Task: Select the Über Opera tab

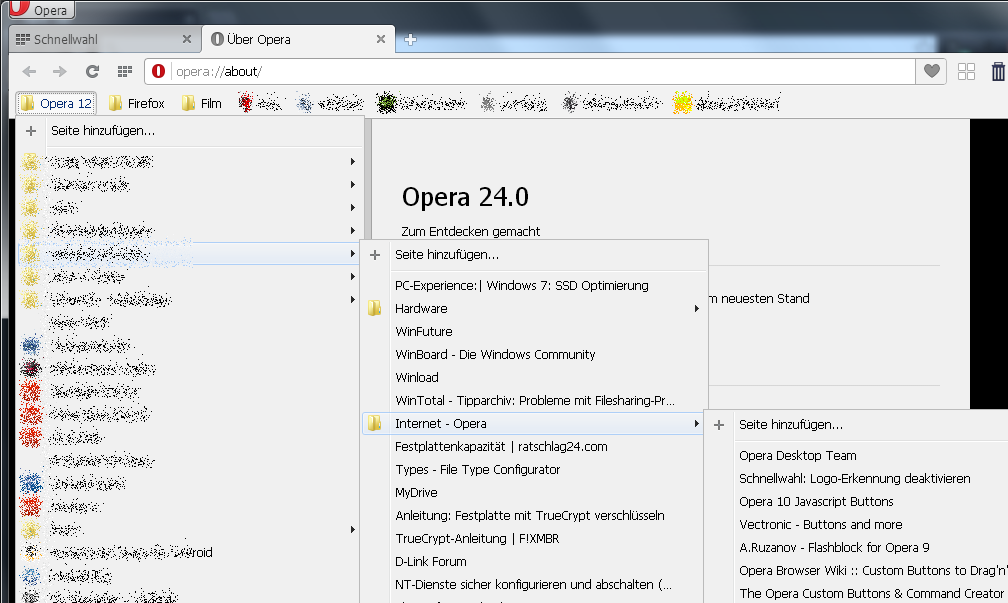Action: 298,39
